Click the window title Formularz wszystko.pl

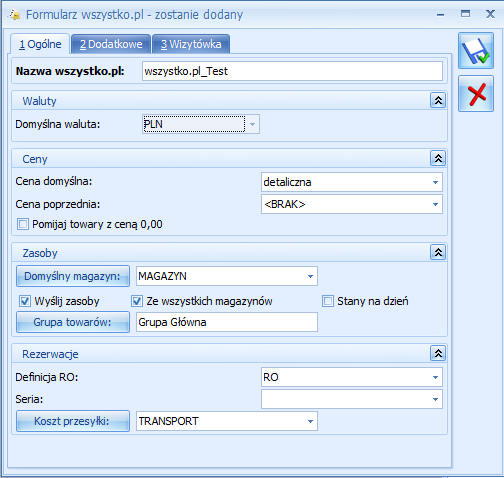[x=134, y=15]
